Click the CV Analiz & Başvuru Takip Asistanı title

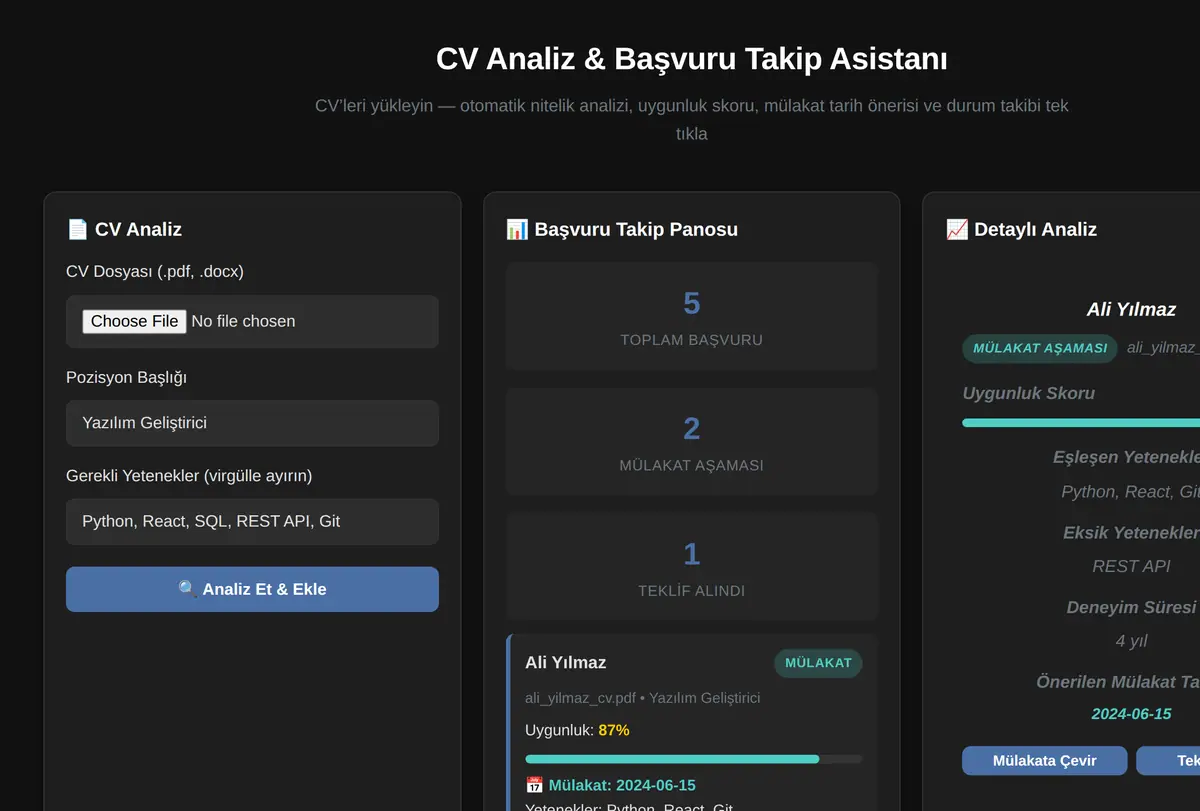pos(692,59)
